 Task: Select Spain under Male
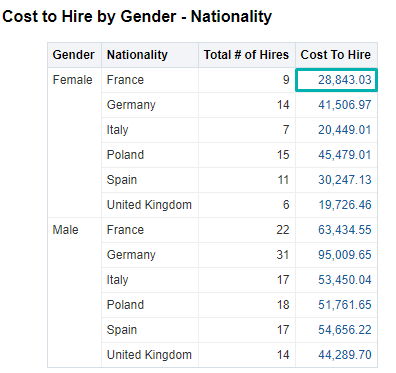pos(122,330)
